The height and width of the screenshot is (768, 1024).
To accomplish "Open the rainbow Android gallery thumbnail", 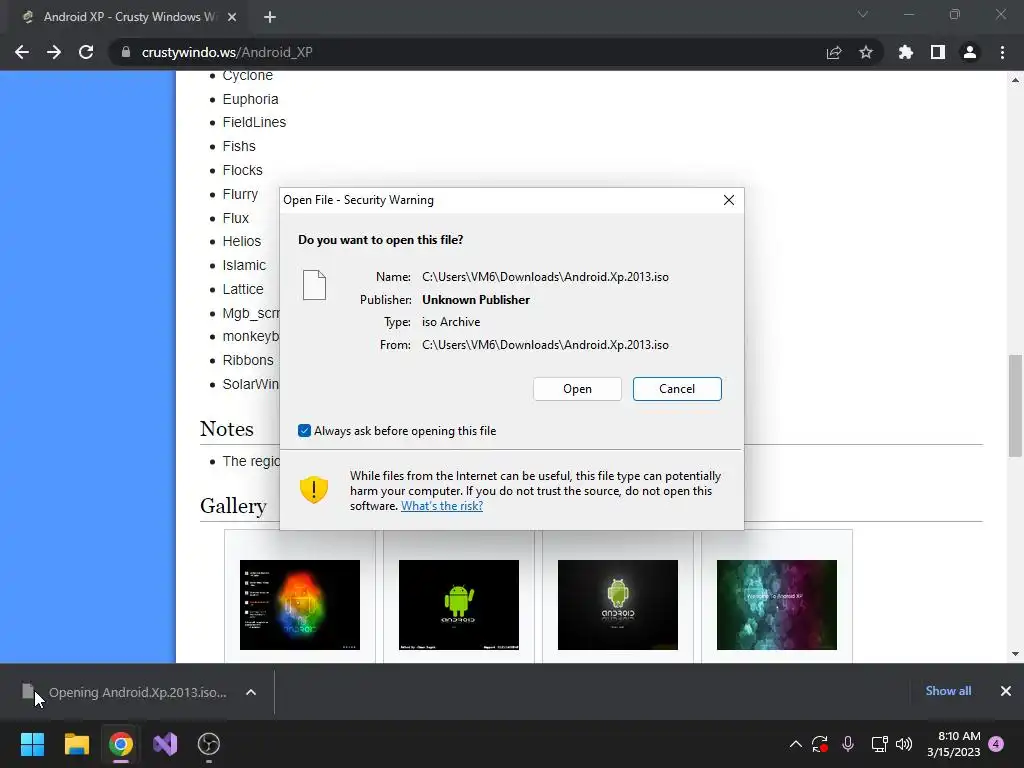I will pyautogui.click(x=300, y=605).
